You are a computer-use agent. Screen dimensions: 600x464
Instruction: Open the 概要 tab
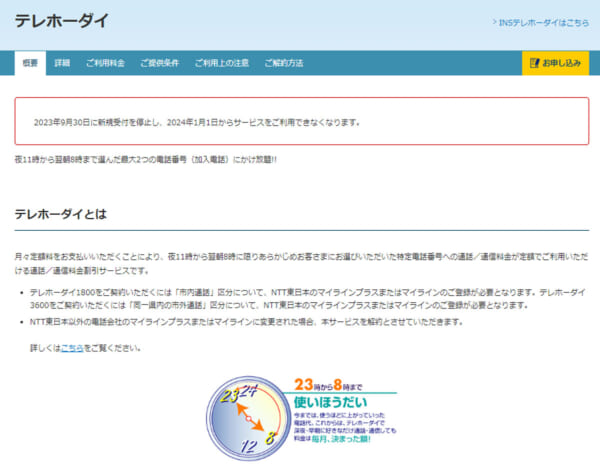coord(30,63)
